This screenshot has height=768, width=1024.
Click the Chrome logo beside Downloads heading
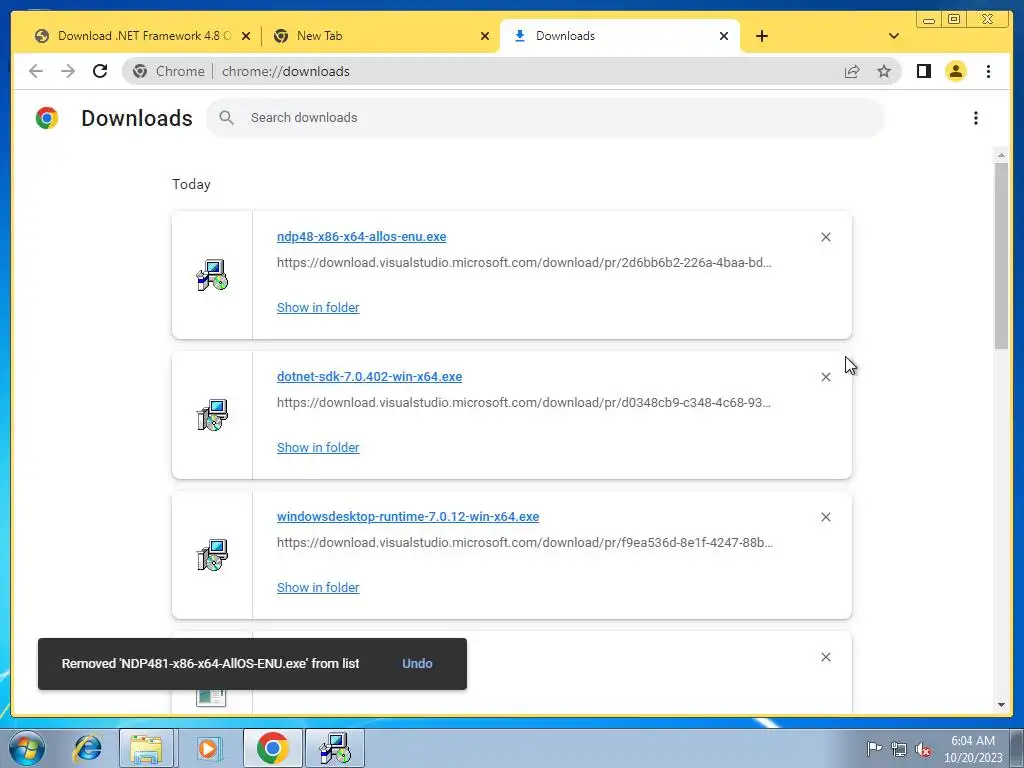[x=47, y=118]
